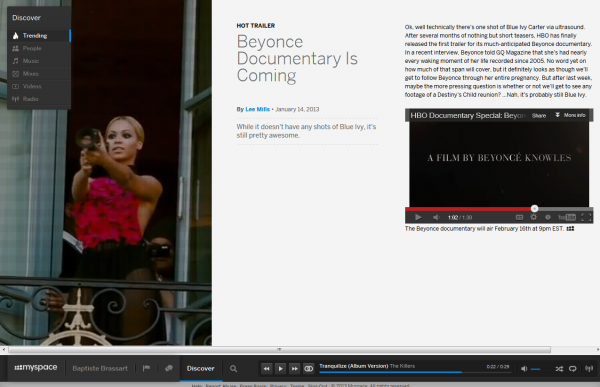Click the HBO Documentary Special video title
The image size is (600, 387).
pyautogui.click(x=468, y=115)
